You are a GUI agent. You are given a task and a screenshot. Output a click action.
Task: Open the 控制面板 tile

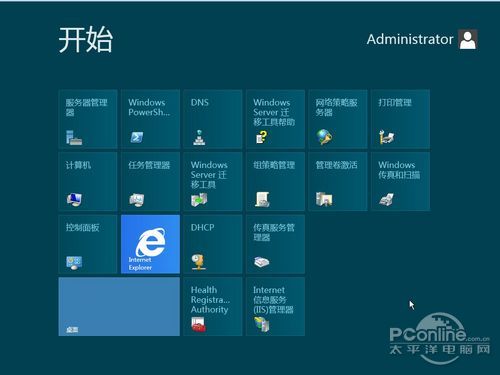(x=88, y=244)
